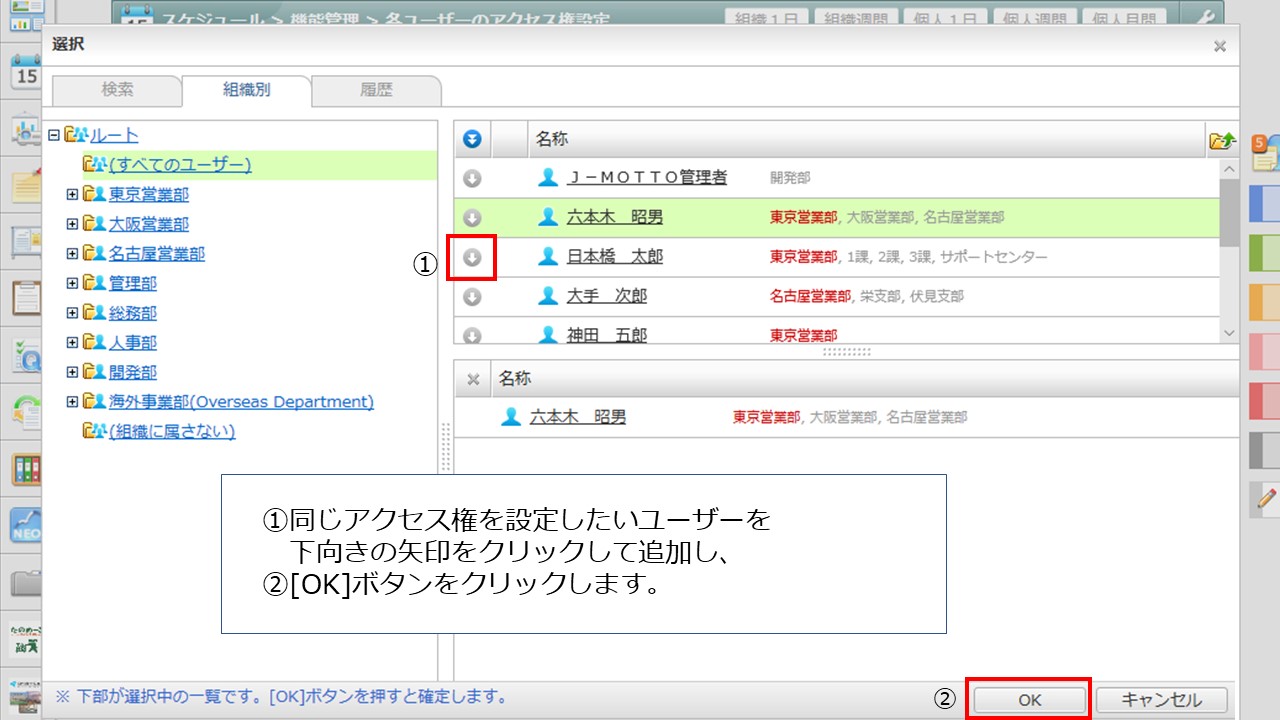
Task: Collapse the ルート tree node
Action: tap(54, 135)
